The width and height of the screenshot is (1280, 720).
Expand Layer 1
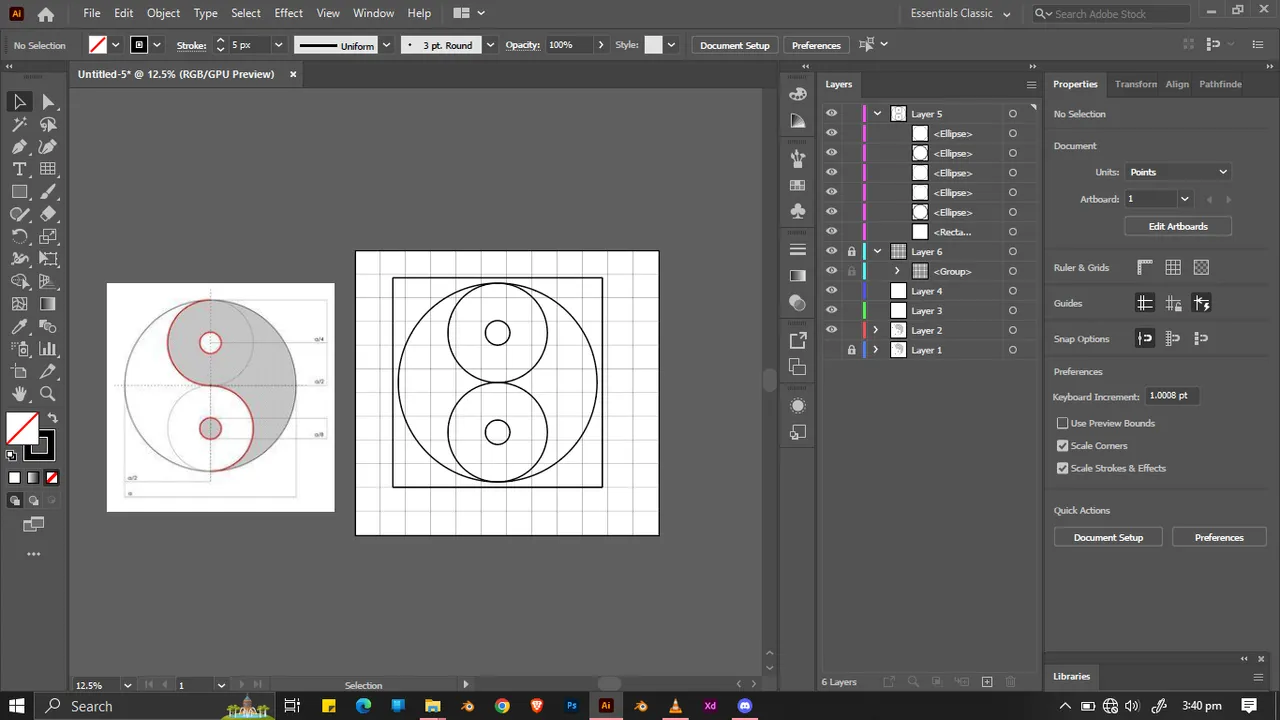point(877,350)
